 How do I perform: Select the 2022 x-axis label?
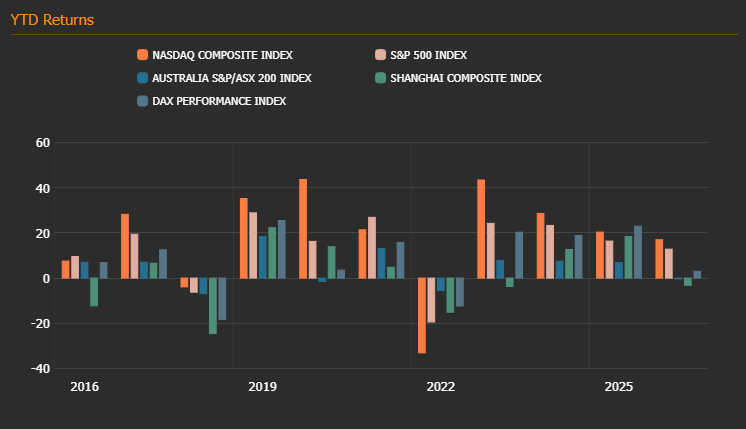(x=441, y=387)
